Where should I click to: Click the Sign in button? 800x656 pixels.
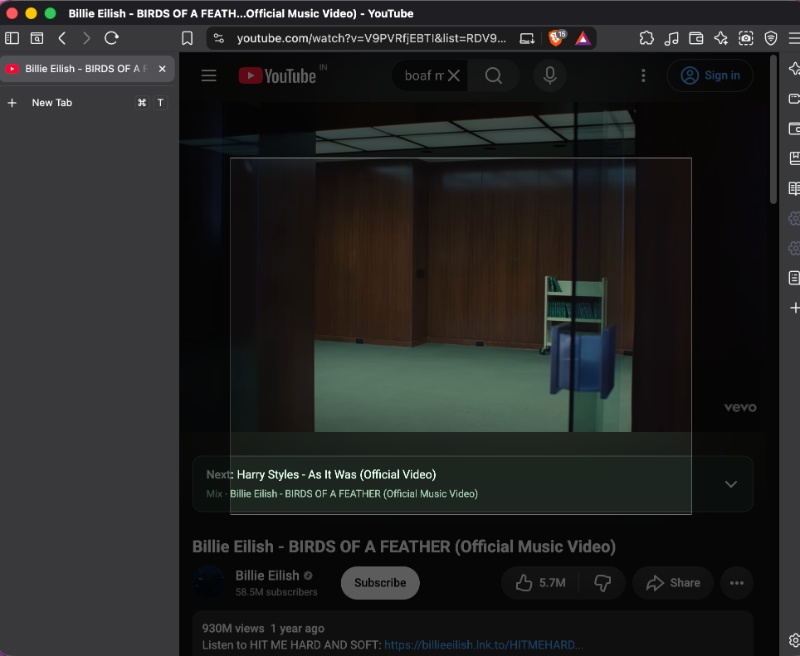coord(710,75)
